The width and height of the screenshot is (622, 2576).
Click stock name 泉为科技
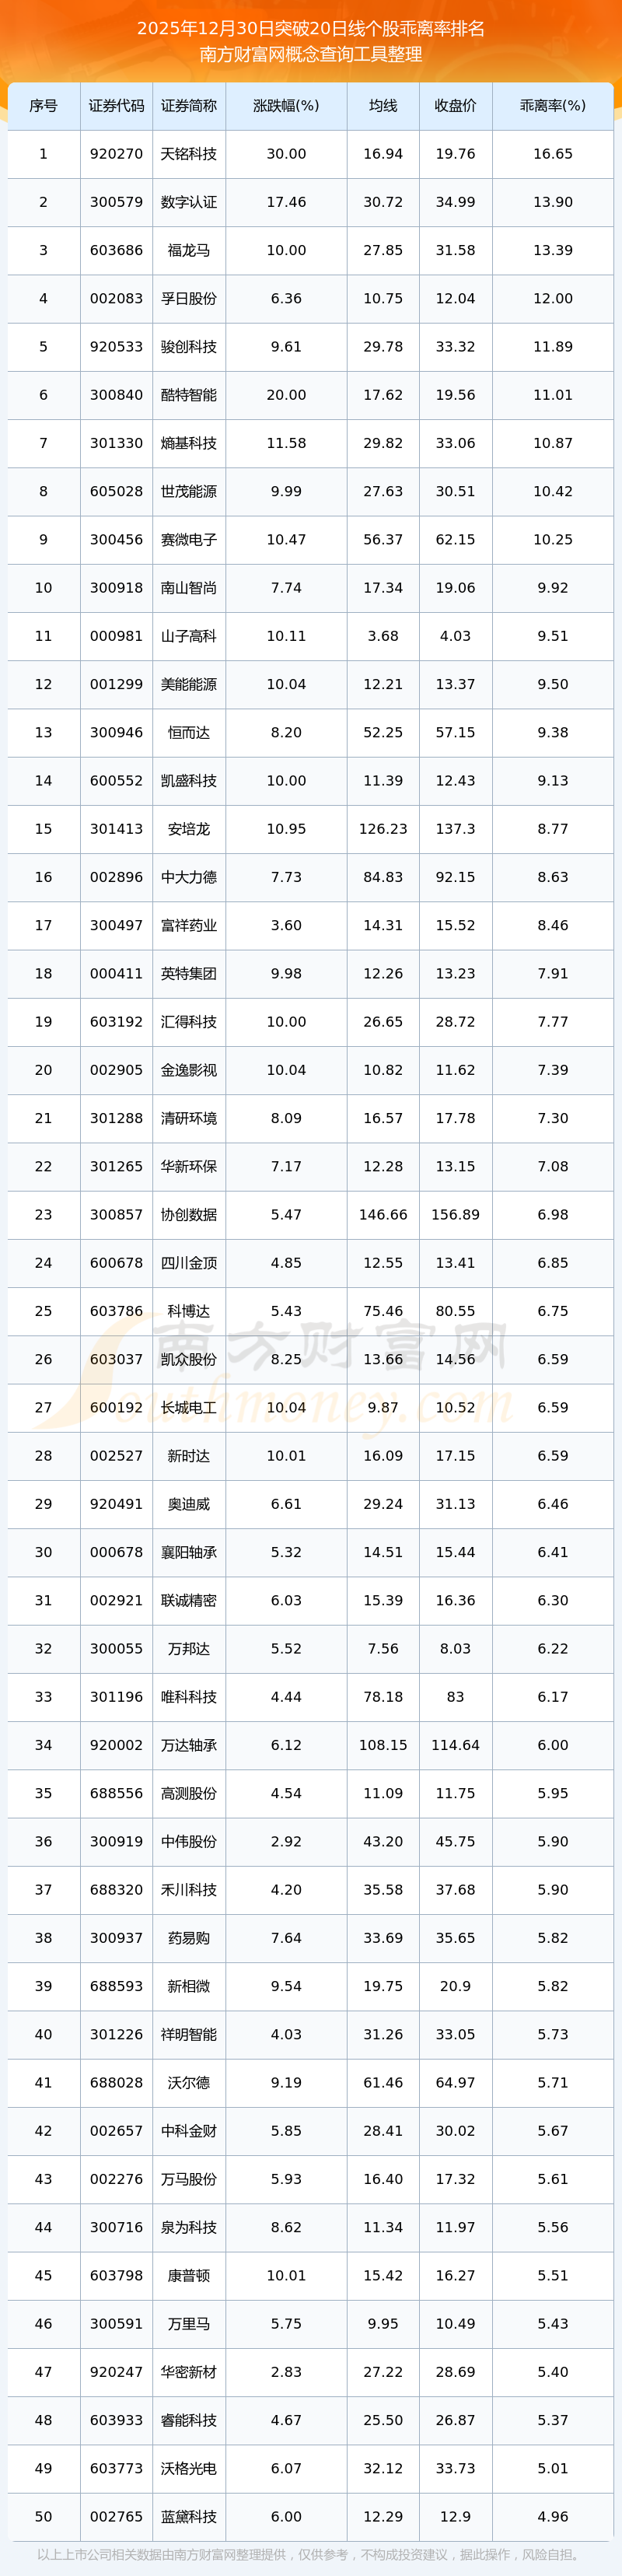click(189, 2227)
